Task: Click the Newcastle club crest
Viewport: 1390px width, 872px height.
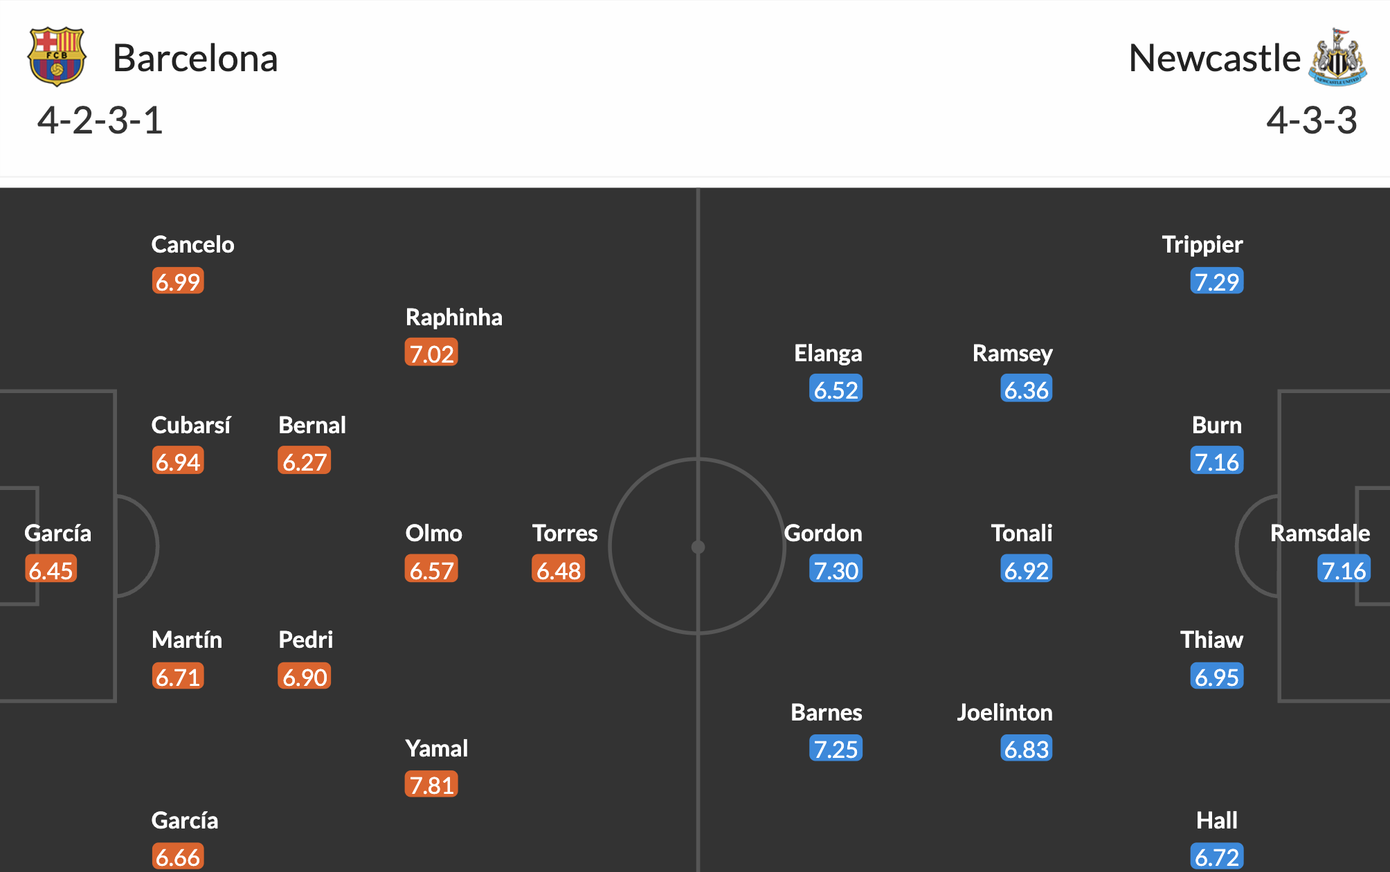Action: pyautogui.click(x=1339, y=57)
